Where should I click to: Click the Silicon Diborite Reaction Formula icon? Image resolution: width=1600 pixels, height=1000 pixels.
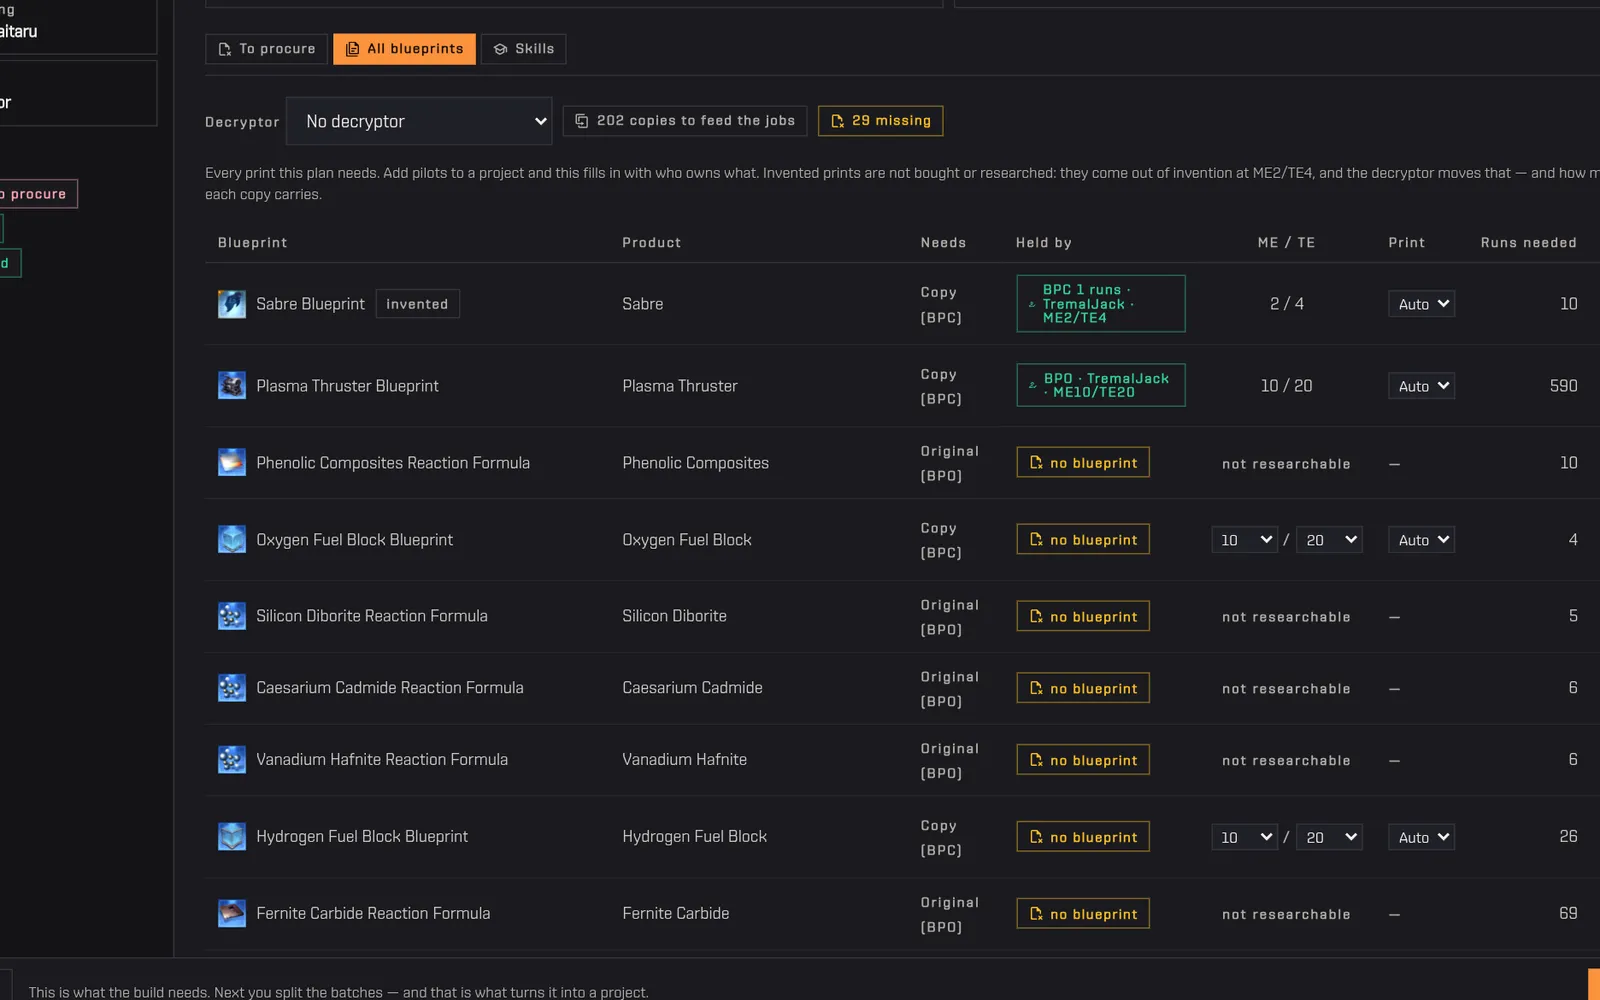click(x=232, y=616)
